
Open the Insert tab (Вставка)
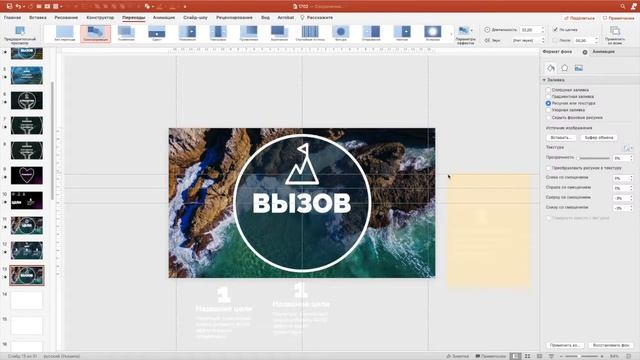pyautogui.click(x=38, y=18)
